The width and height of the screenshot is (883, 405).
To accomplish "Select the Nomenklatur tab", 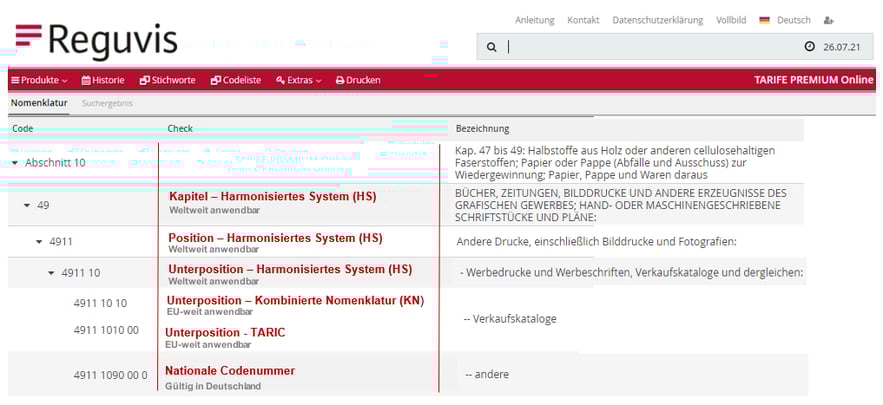I will pos(39,103).
